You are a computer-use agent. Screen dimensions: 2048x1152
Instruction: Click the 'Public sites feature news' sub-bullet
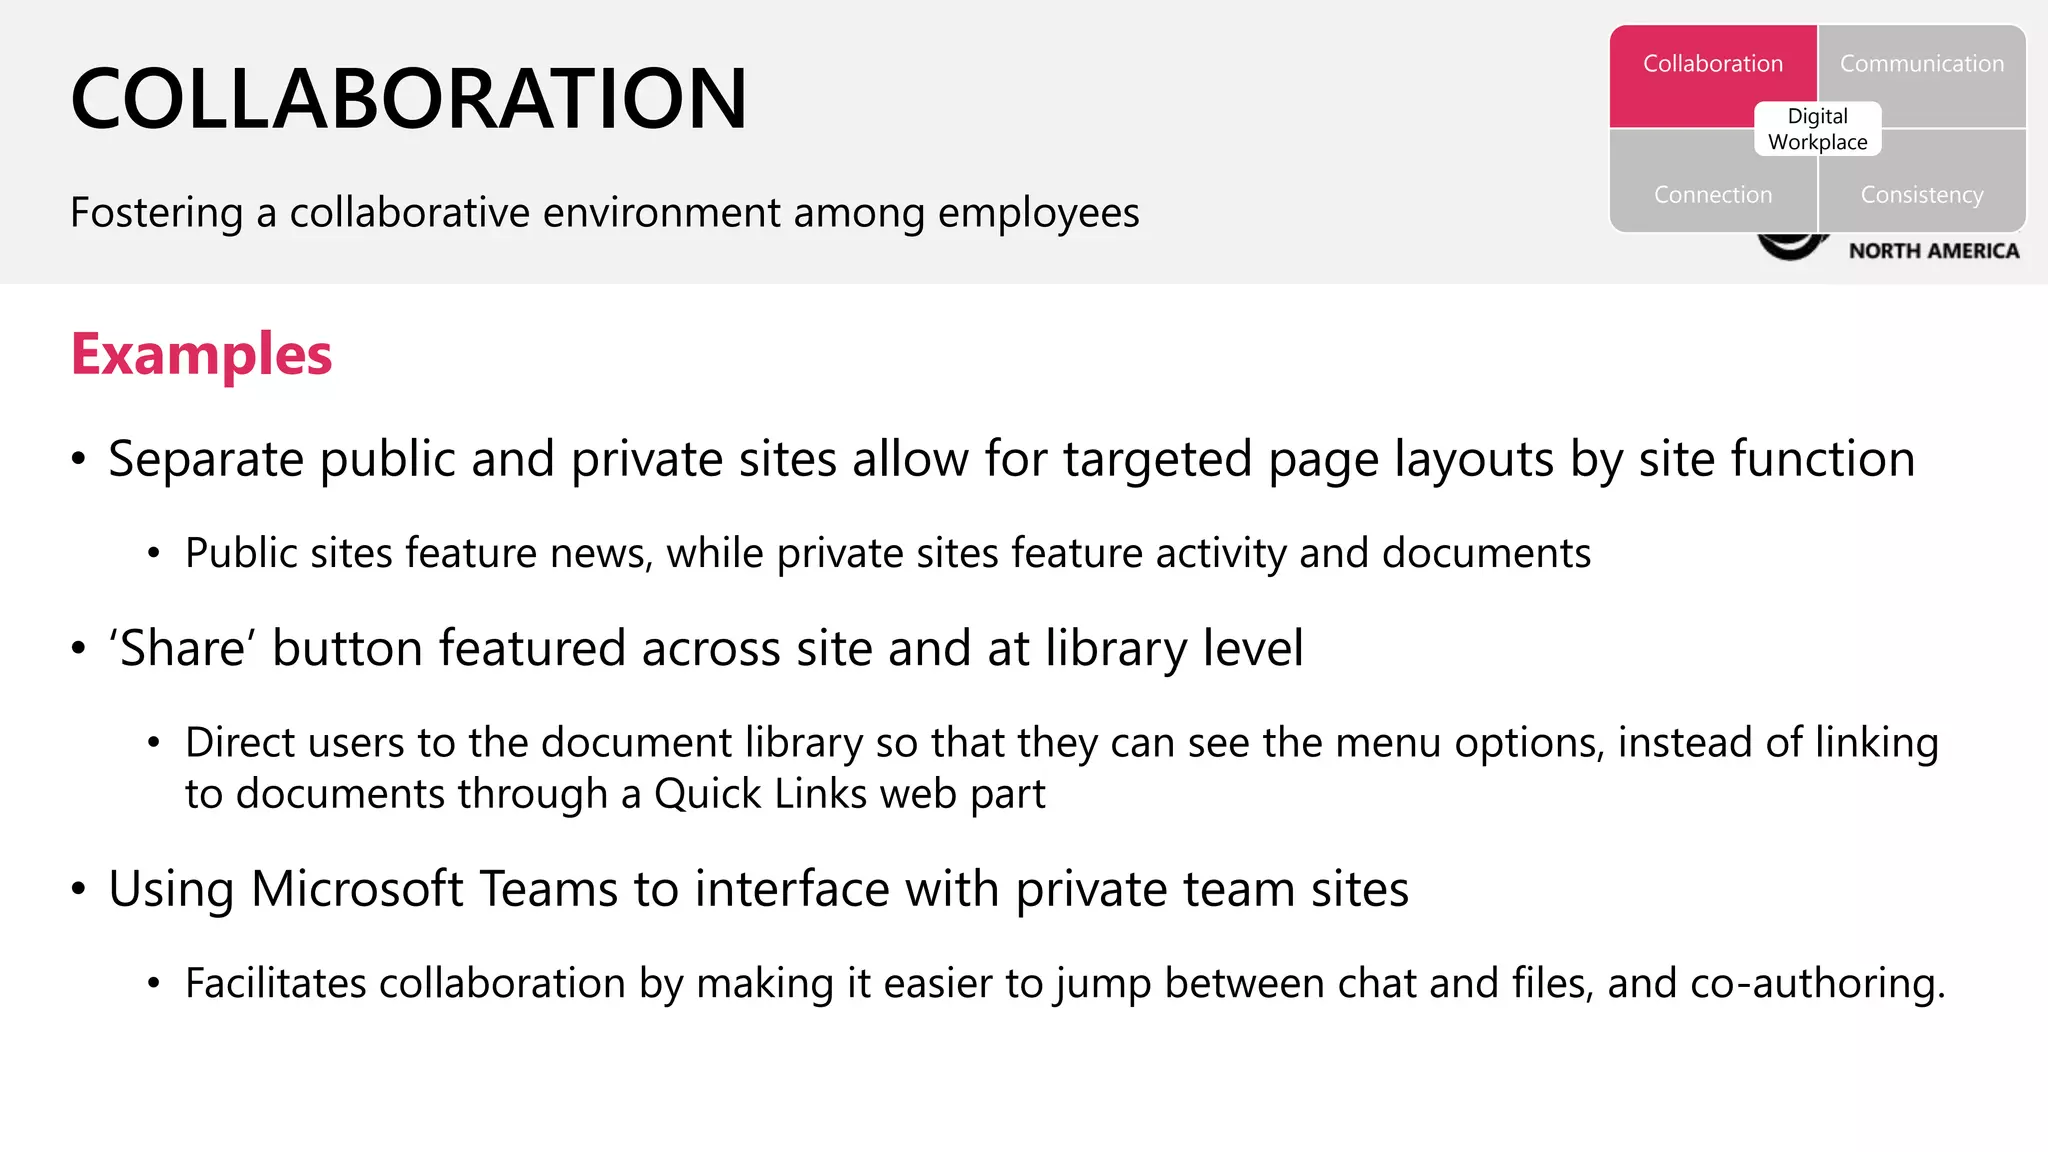pos(888,553)
